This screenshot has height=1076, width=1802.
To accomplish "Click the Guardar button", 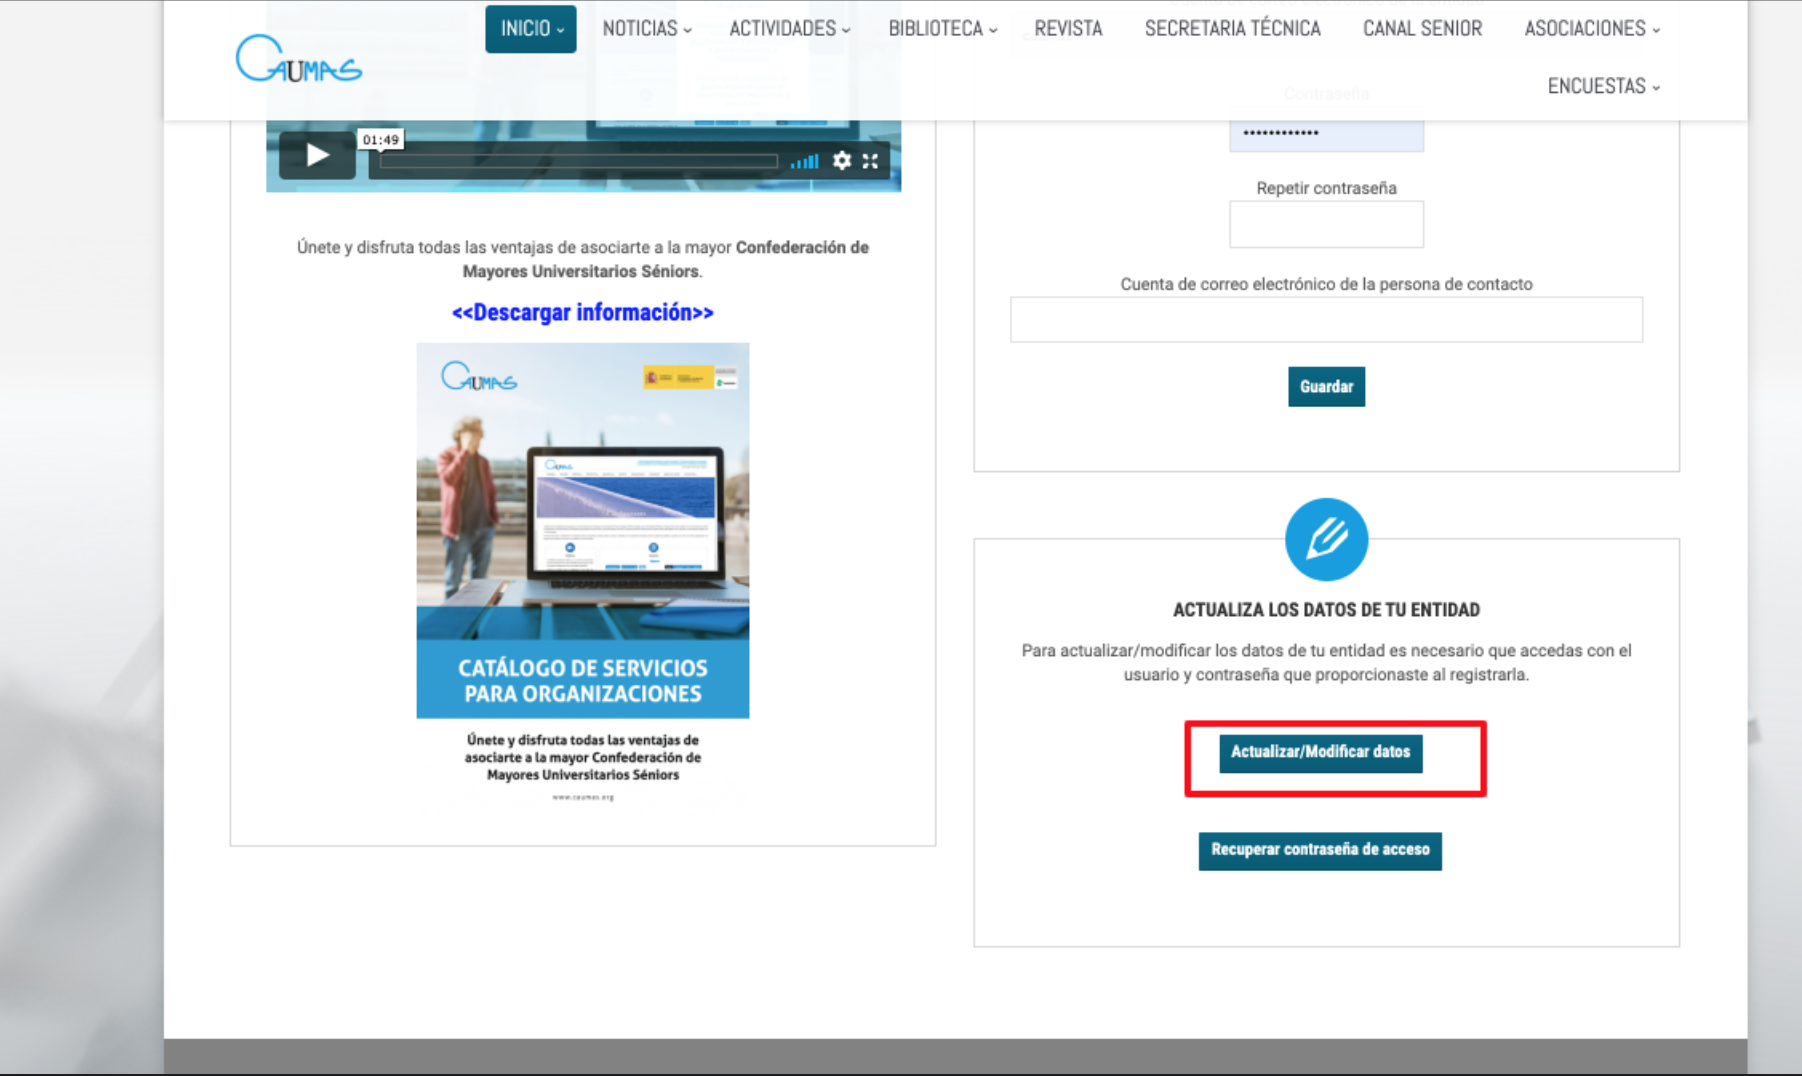I will tap(1326, 387).
